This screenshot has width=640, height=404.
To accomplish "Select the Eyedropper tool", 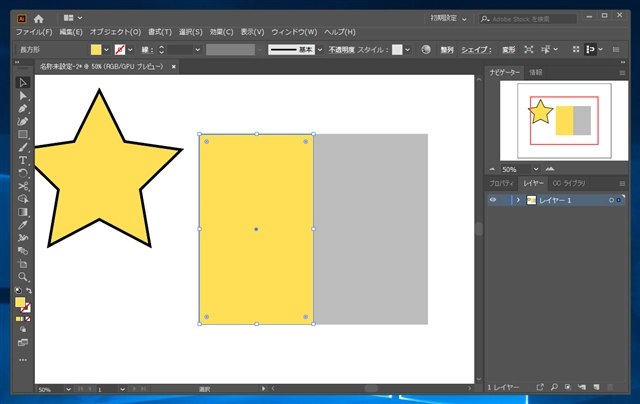I will [23, 225].
